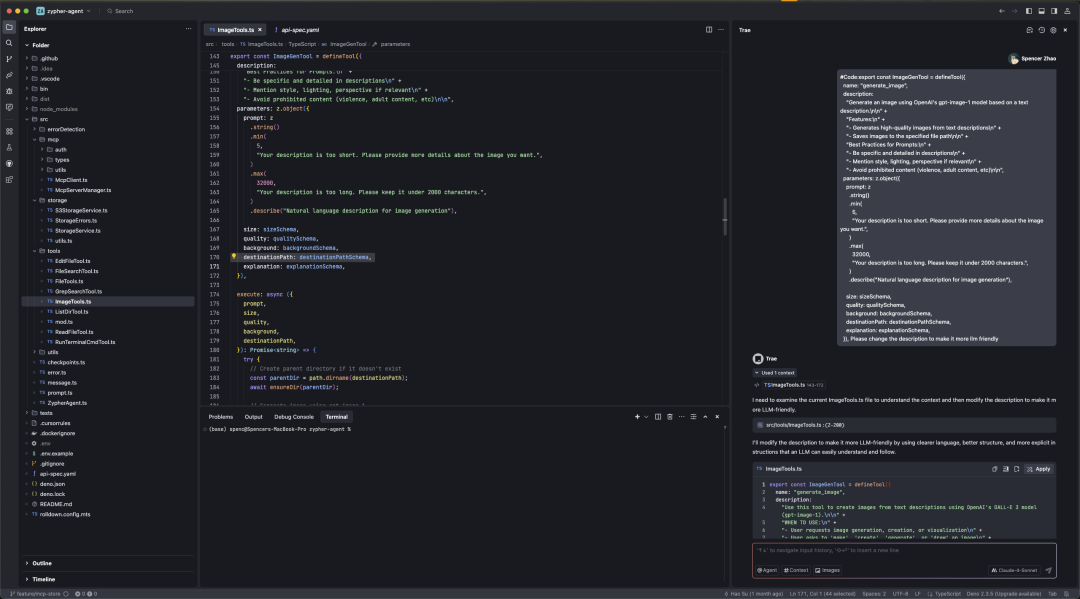1080x599 pixels.
Task: Open the Claude-4-Sonnet model selector
Action: pyautogui.click(x=1013, y=570)
